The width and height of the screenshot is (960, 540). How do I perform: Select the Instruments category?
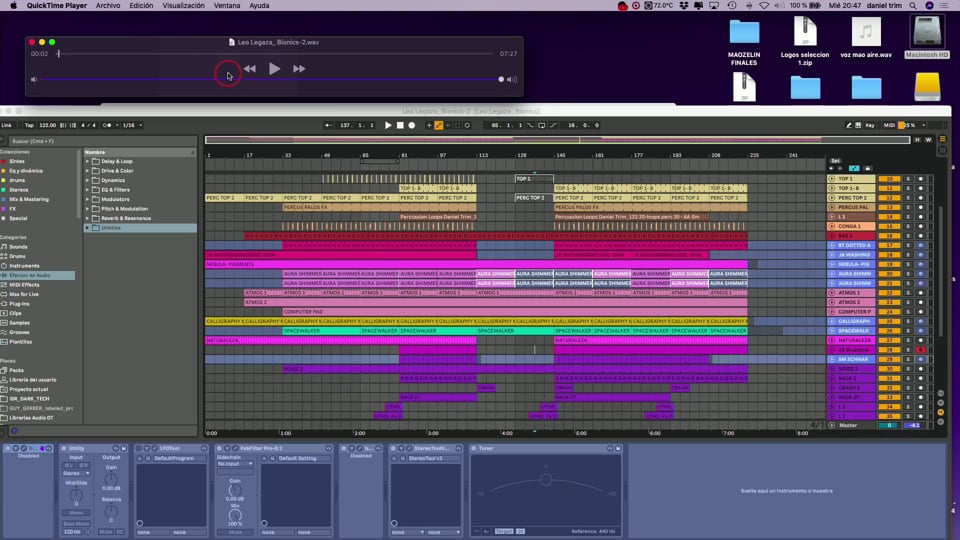(x=24, y=266)
